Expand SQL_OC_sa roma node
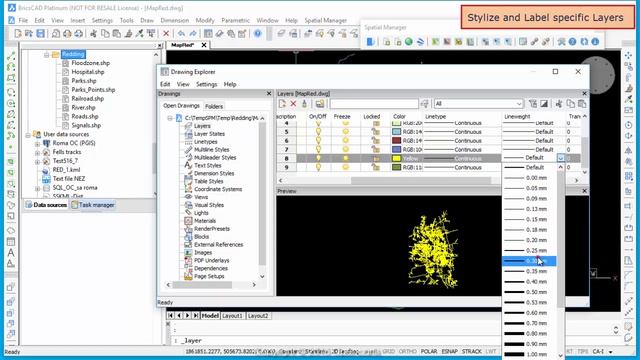The width and height of the screenshot is (640, 360). 37,188
